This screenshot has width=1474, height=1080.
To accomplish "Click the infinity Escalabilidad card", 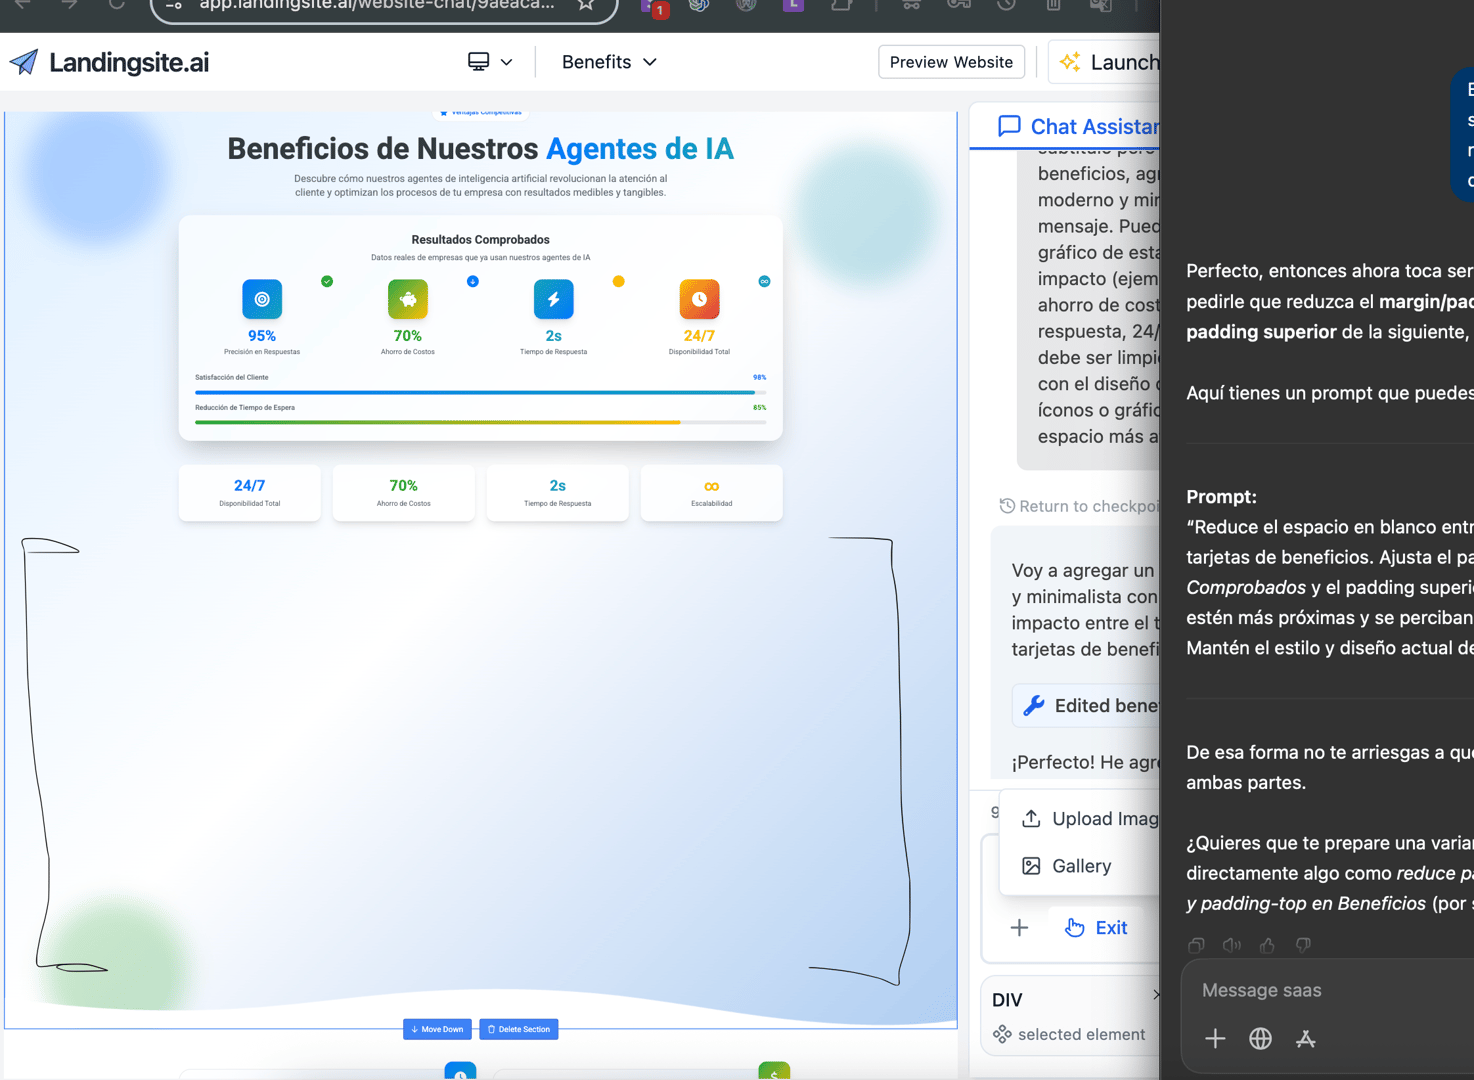I will (x=712, y=493).
